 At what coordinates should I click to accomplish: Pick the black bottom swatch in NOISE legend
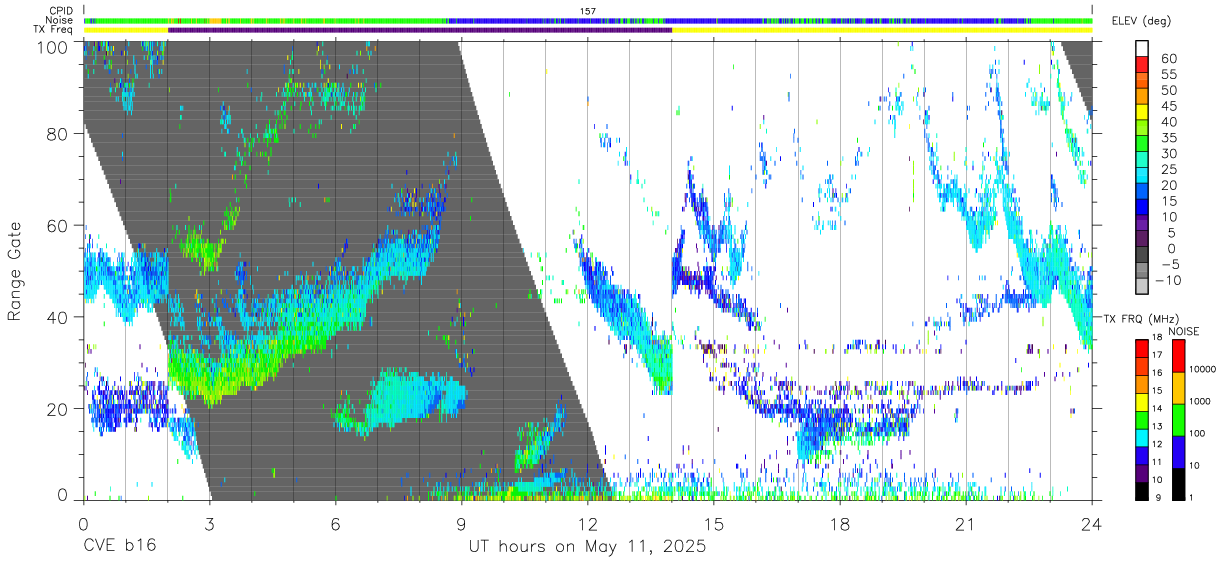click(x=1177, y=484)
